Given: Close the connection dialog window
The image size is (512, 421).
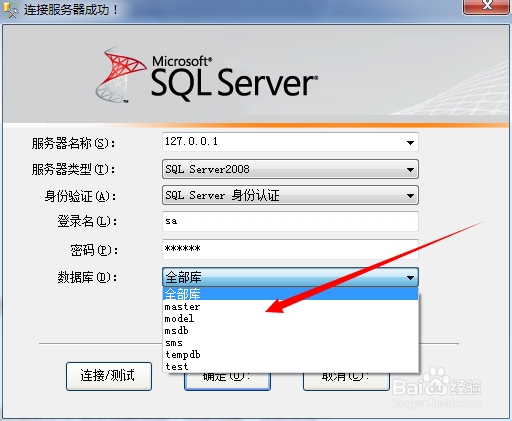Looking at the screenshot, I should point(487,6).
